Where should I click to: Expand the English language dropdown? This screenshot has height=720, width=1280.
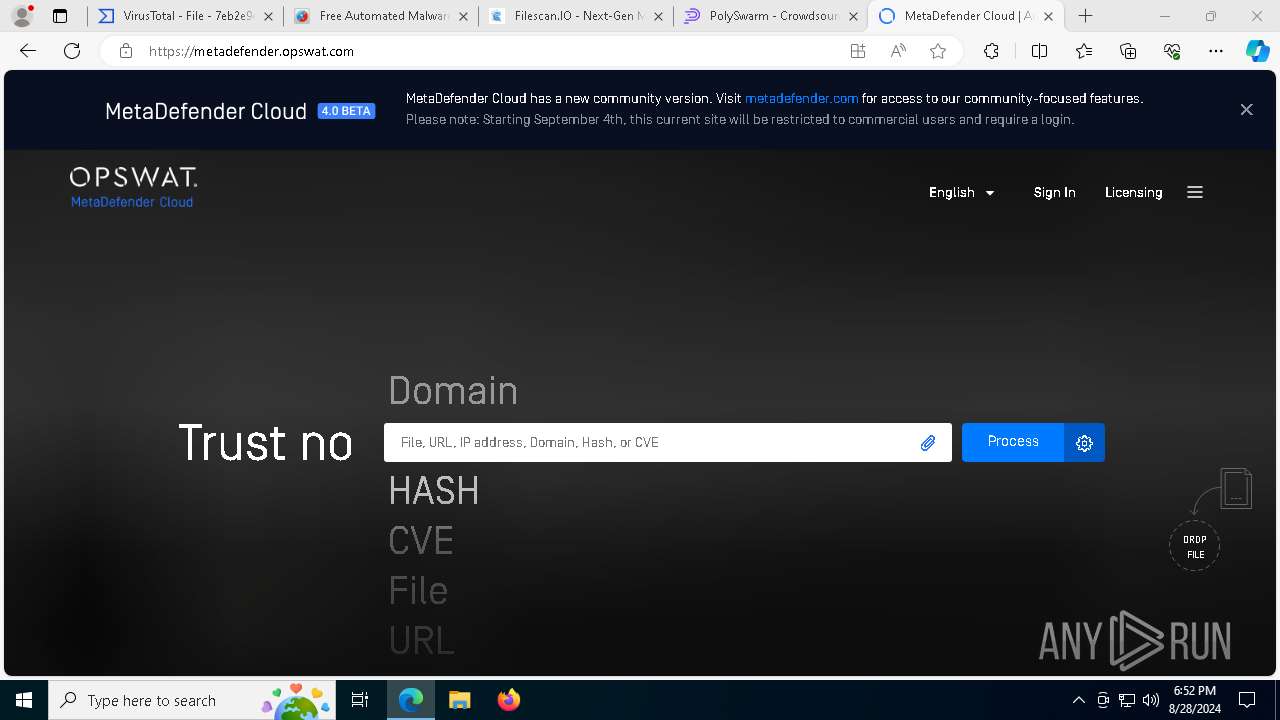click(961, 192)
